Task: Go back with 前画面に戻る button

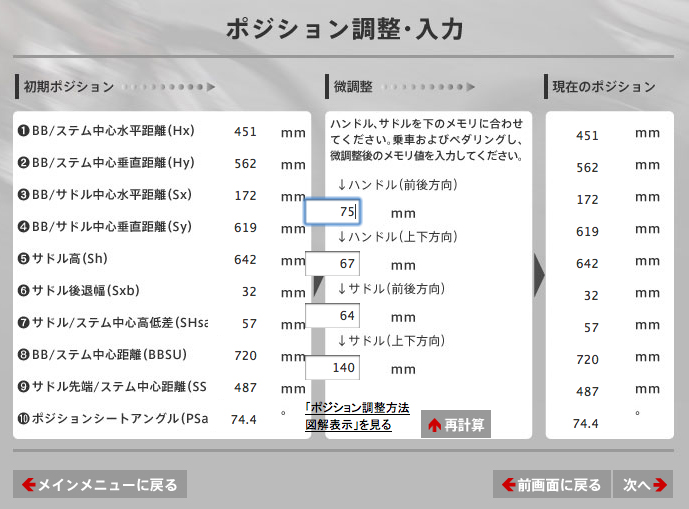Action: click(551, 484)
